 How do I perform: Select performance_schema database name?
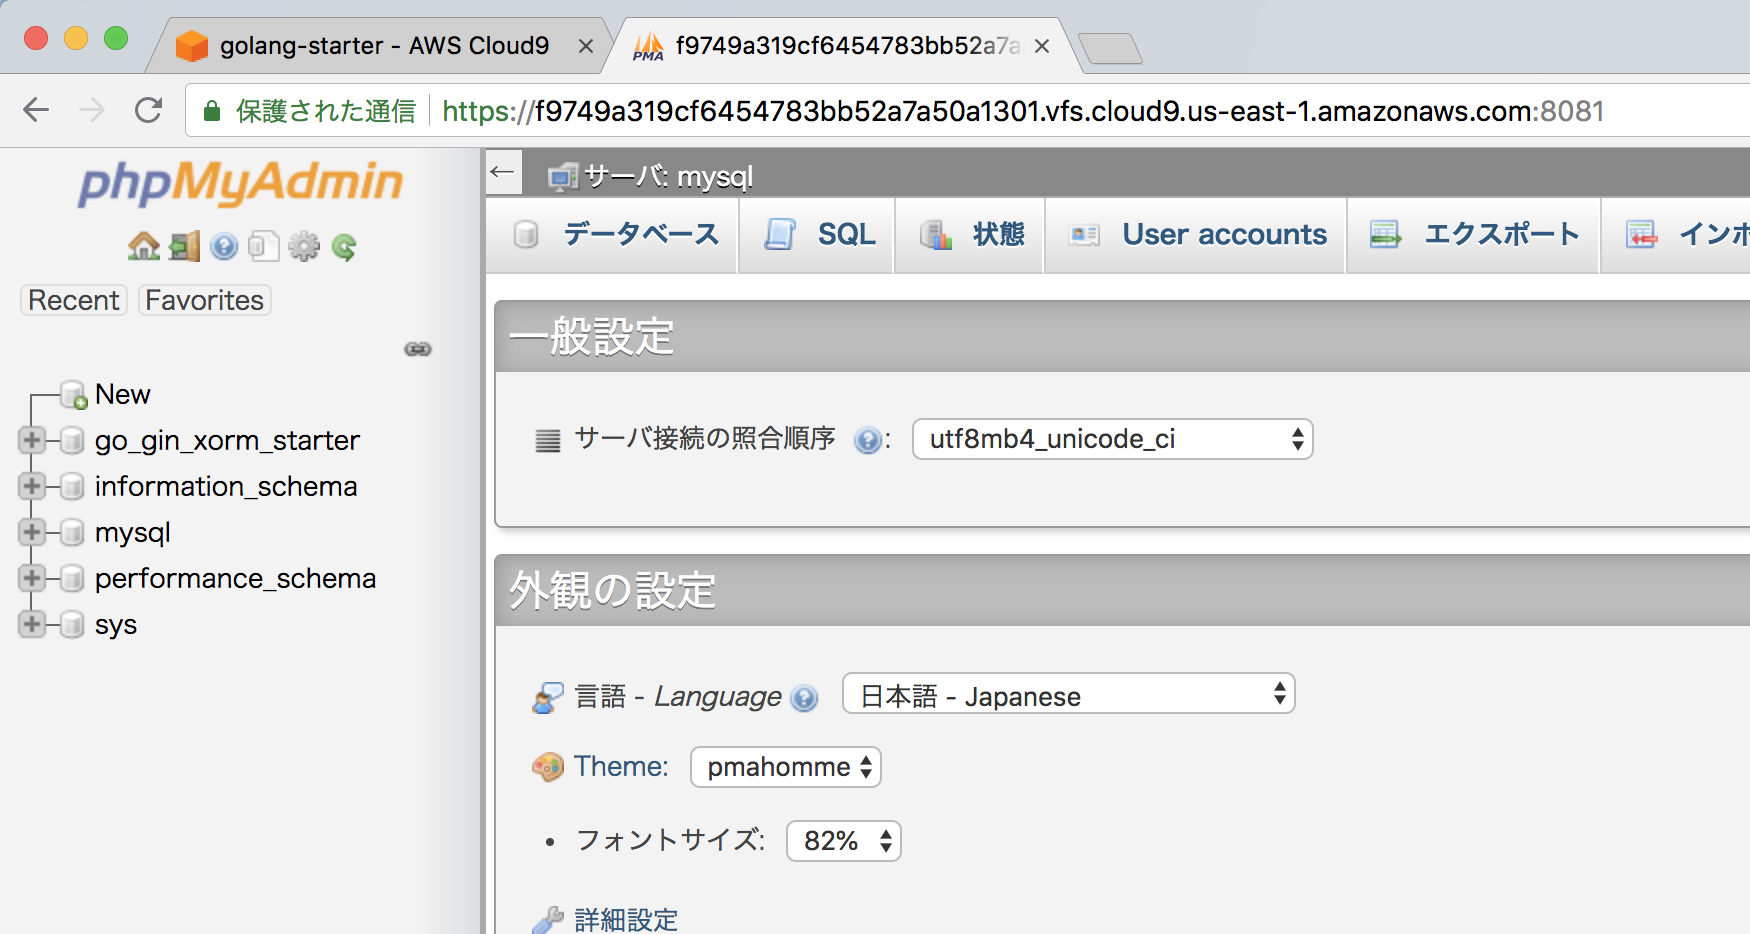pos(235,578)
